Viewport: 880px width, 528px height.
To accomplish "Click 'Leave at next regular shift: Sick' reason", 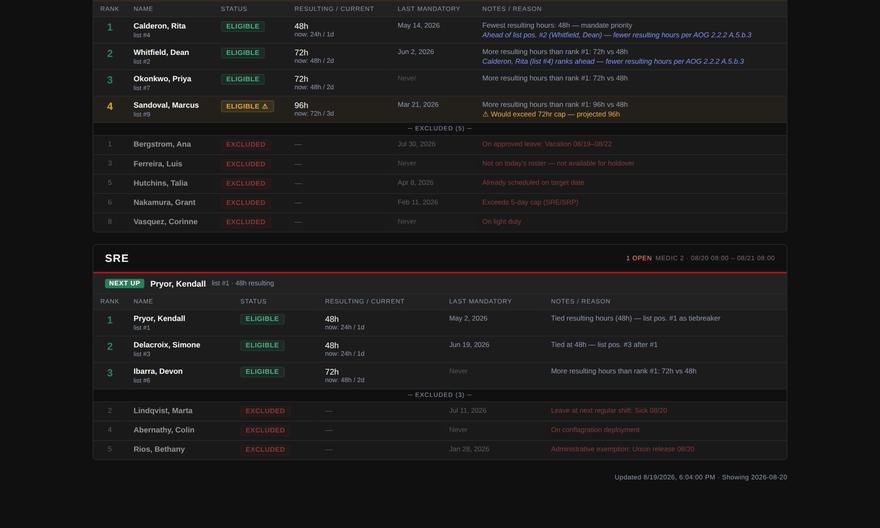I will coord(609,410).
